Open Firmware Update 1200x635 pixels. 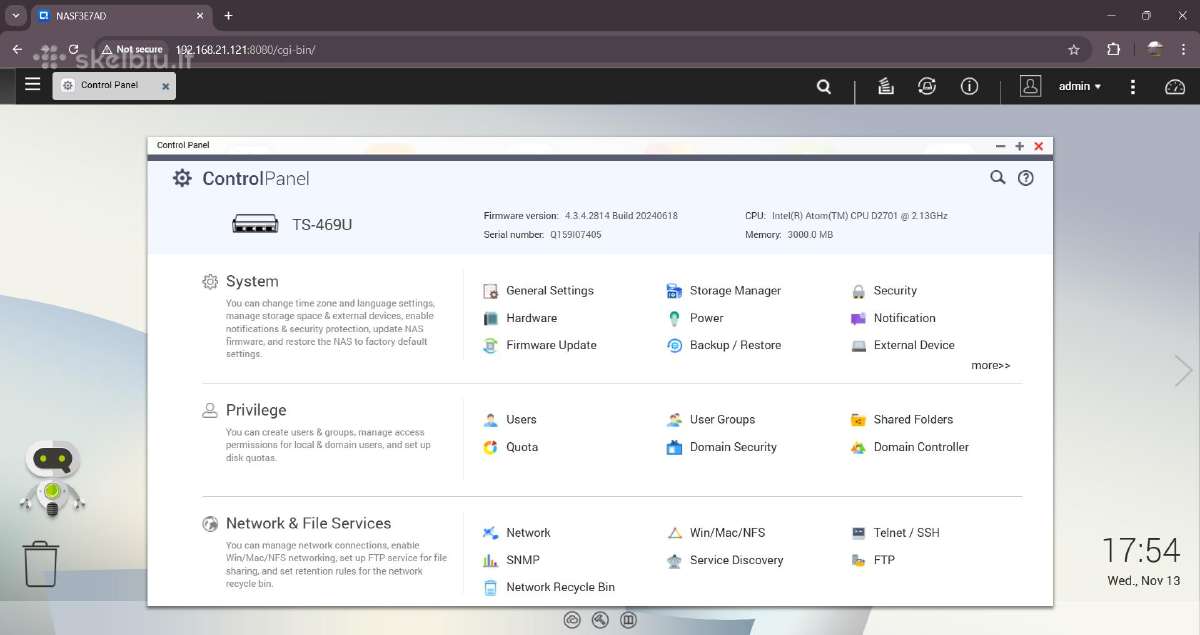tap(540, 345)
